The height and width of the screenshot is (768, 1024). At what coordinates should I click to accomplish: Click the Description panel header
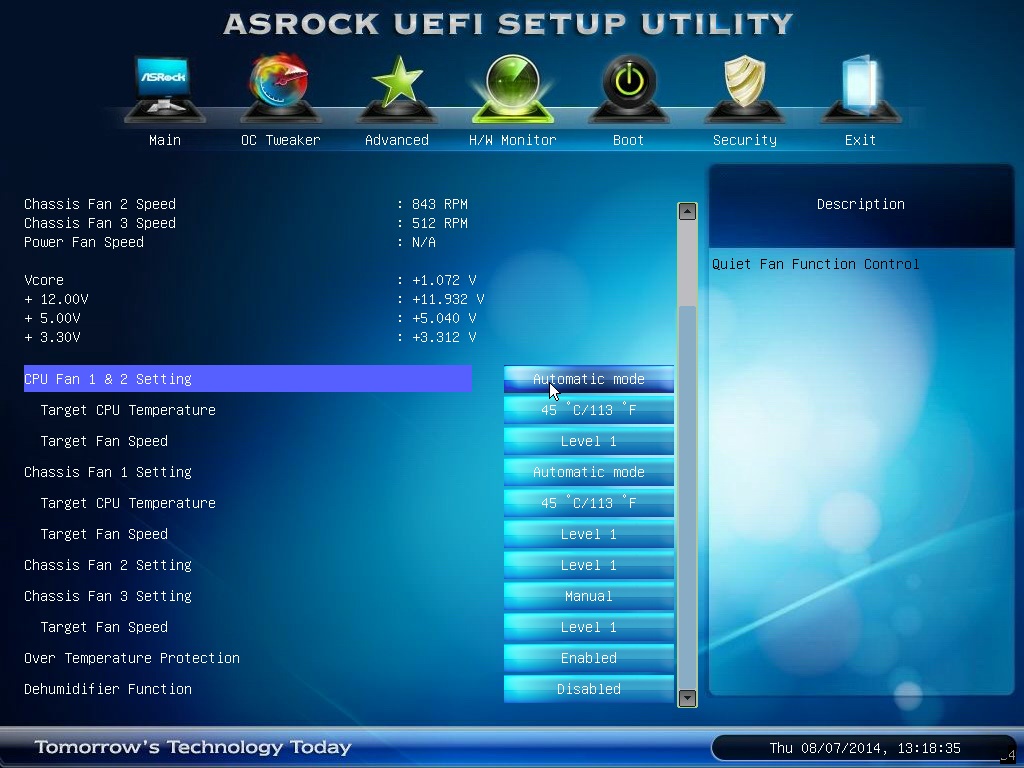pos(861,204)
